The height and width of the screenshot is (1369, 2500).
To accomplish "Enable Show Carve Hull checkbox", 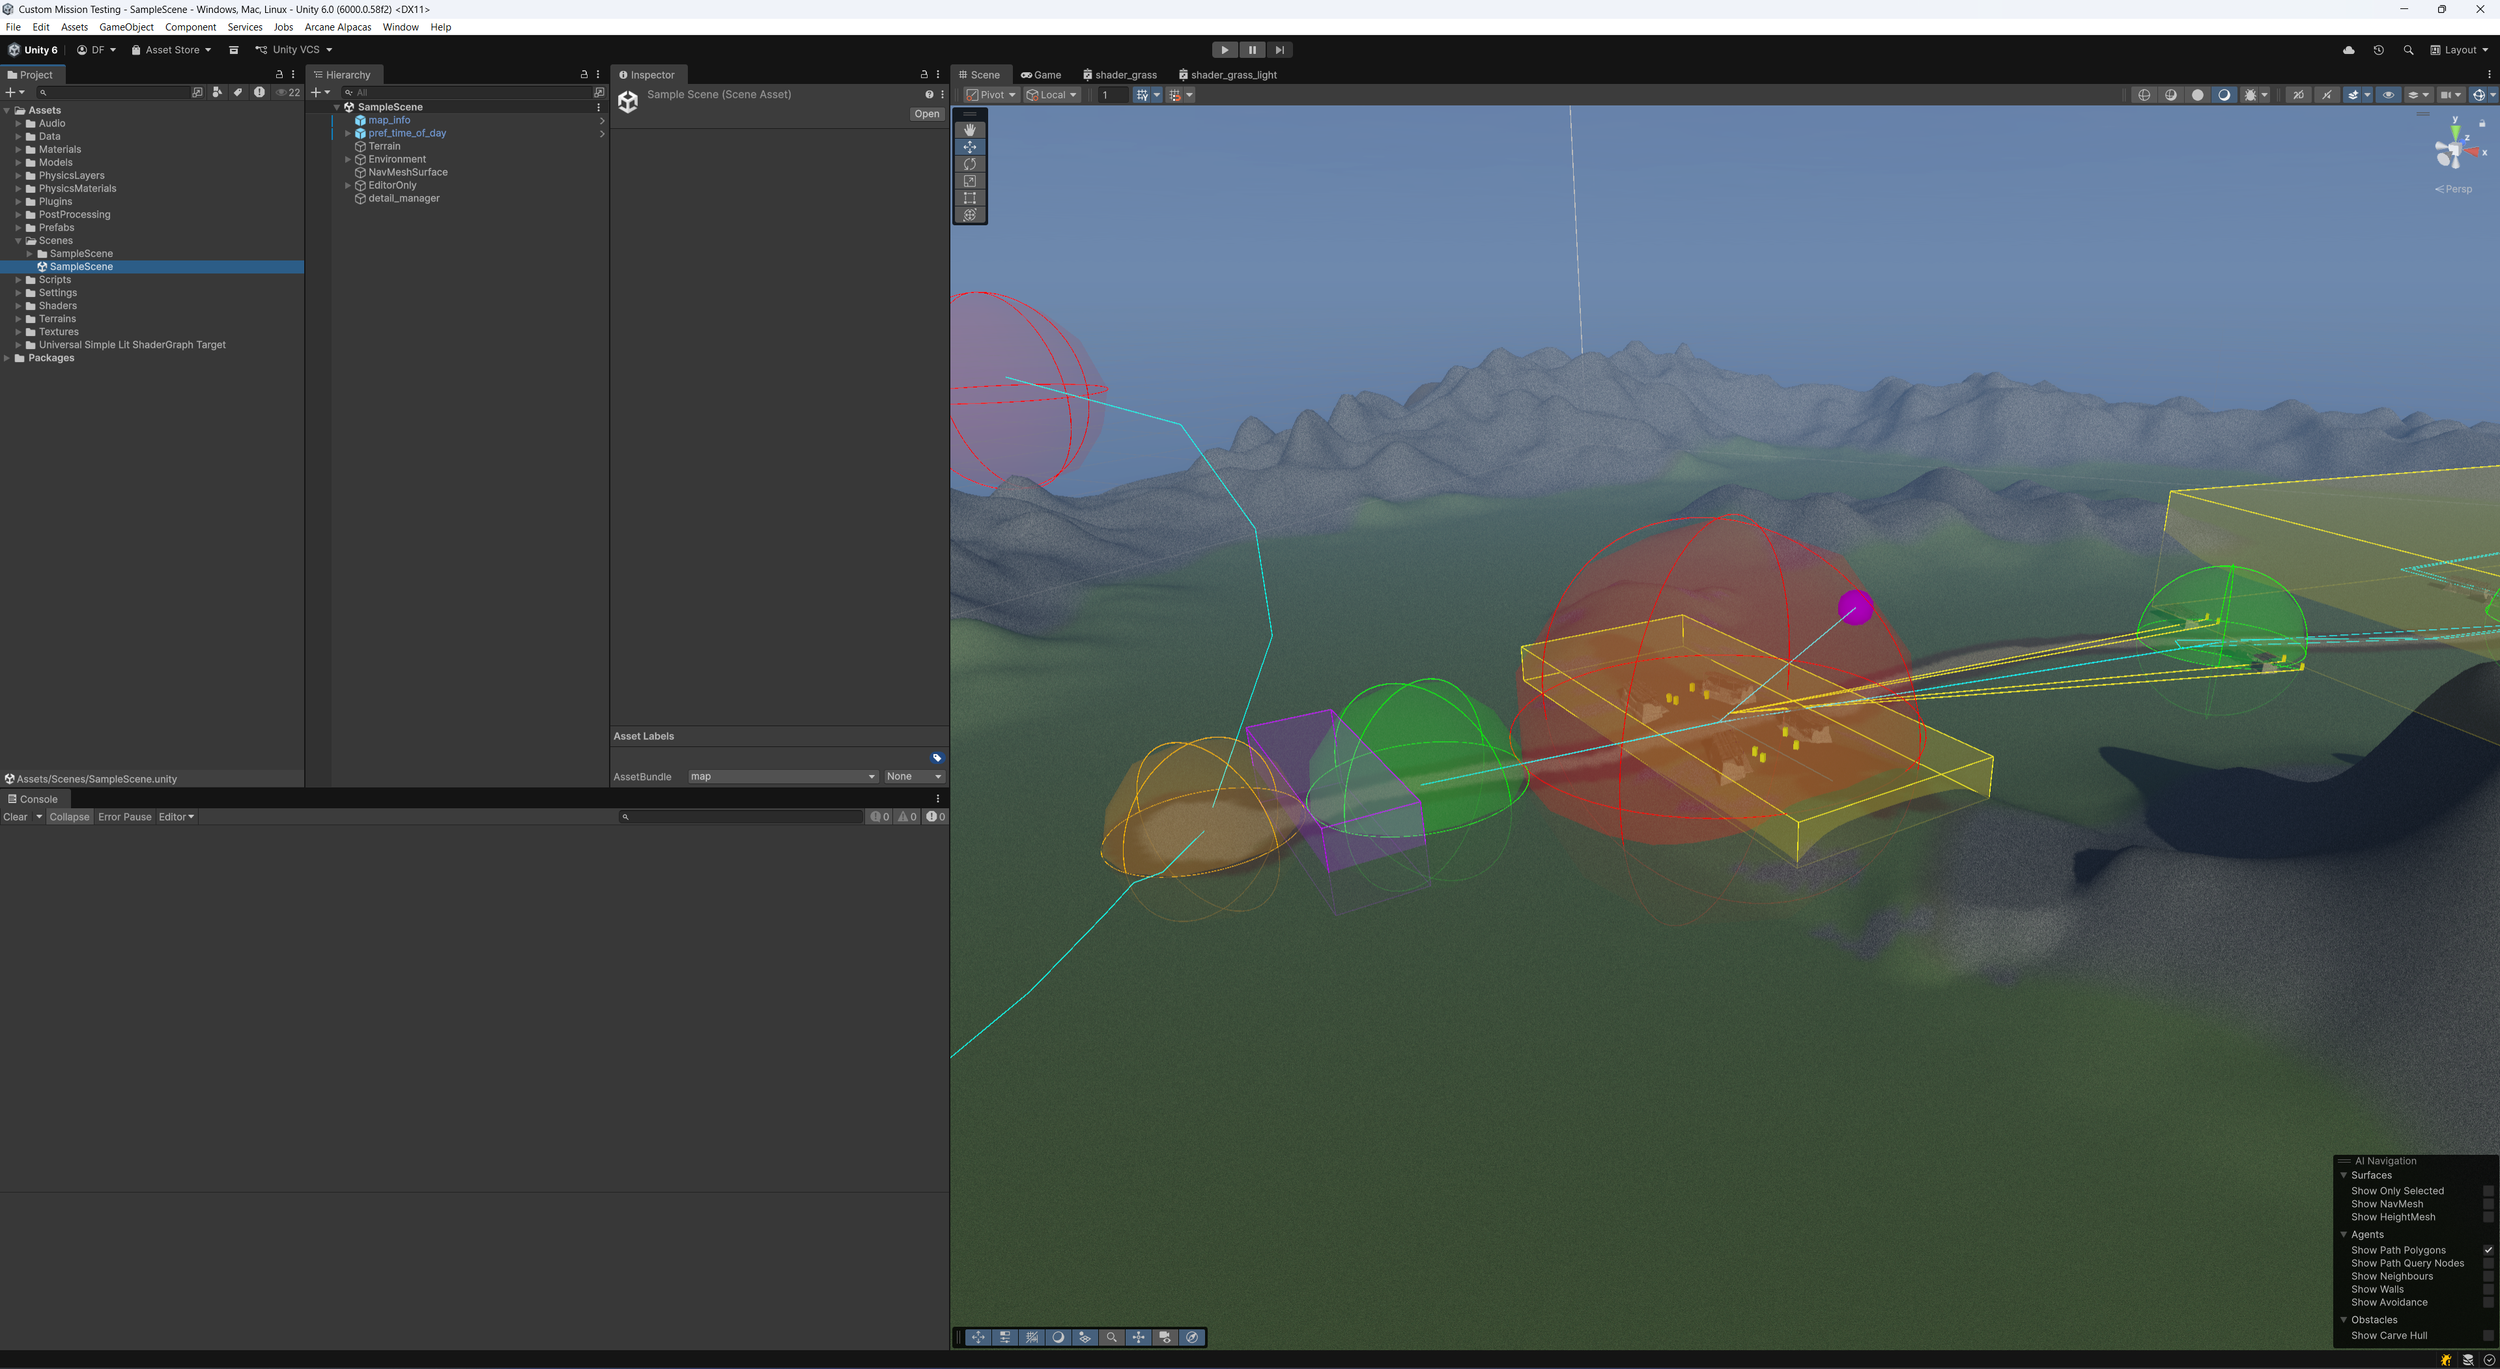I will [x=2487, y=1336].
